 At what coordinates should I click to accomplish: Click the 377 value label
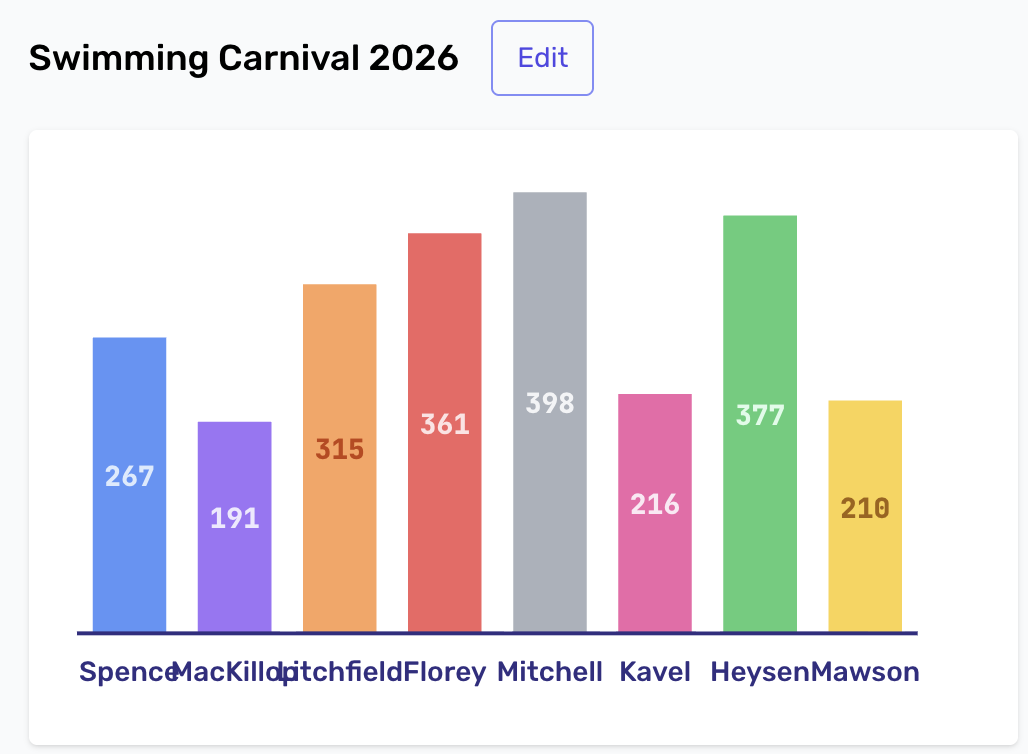760,415
